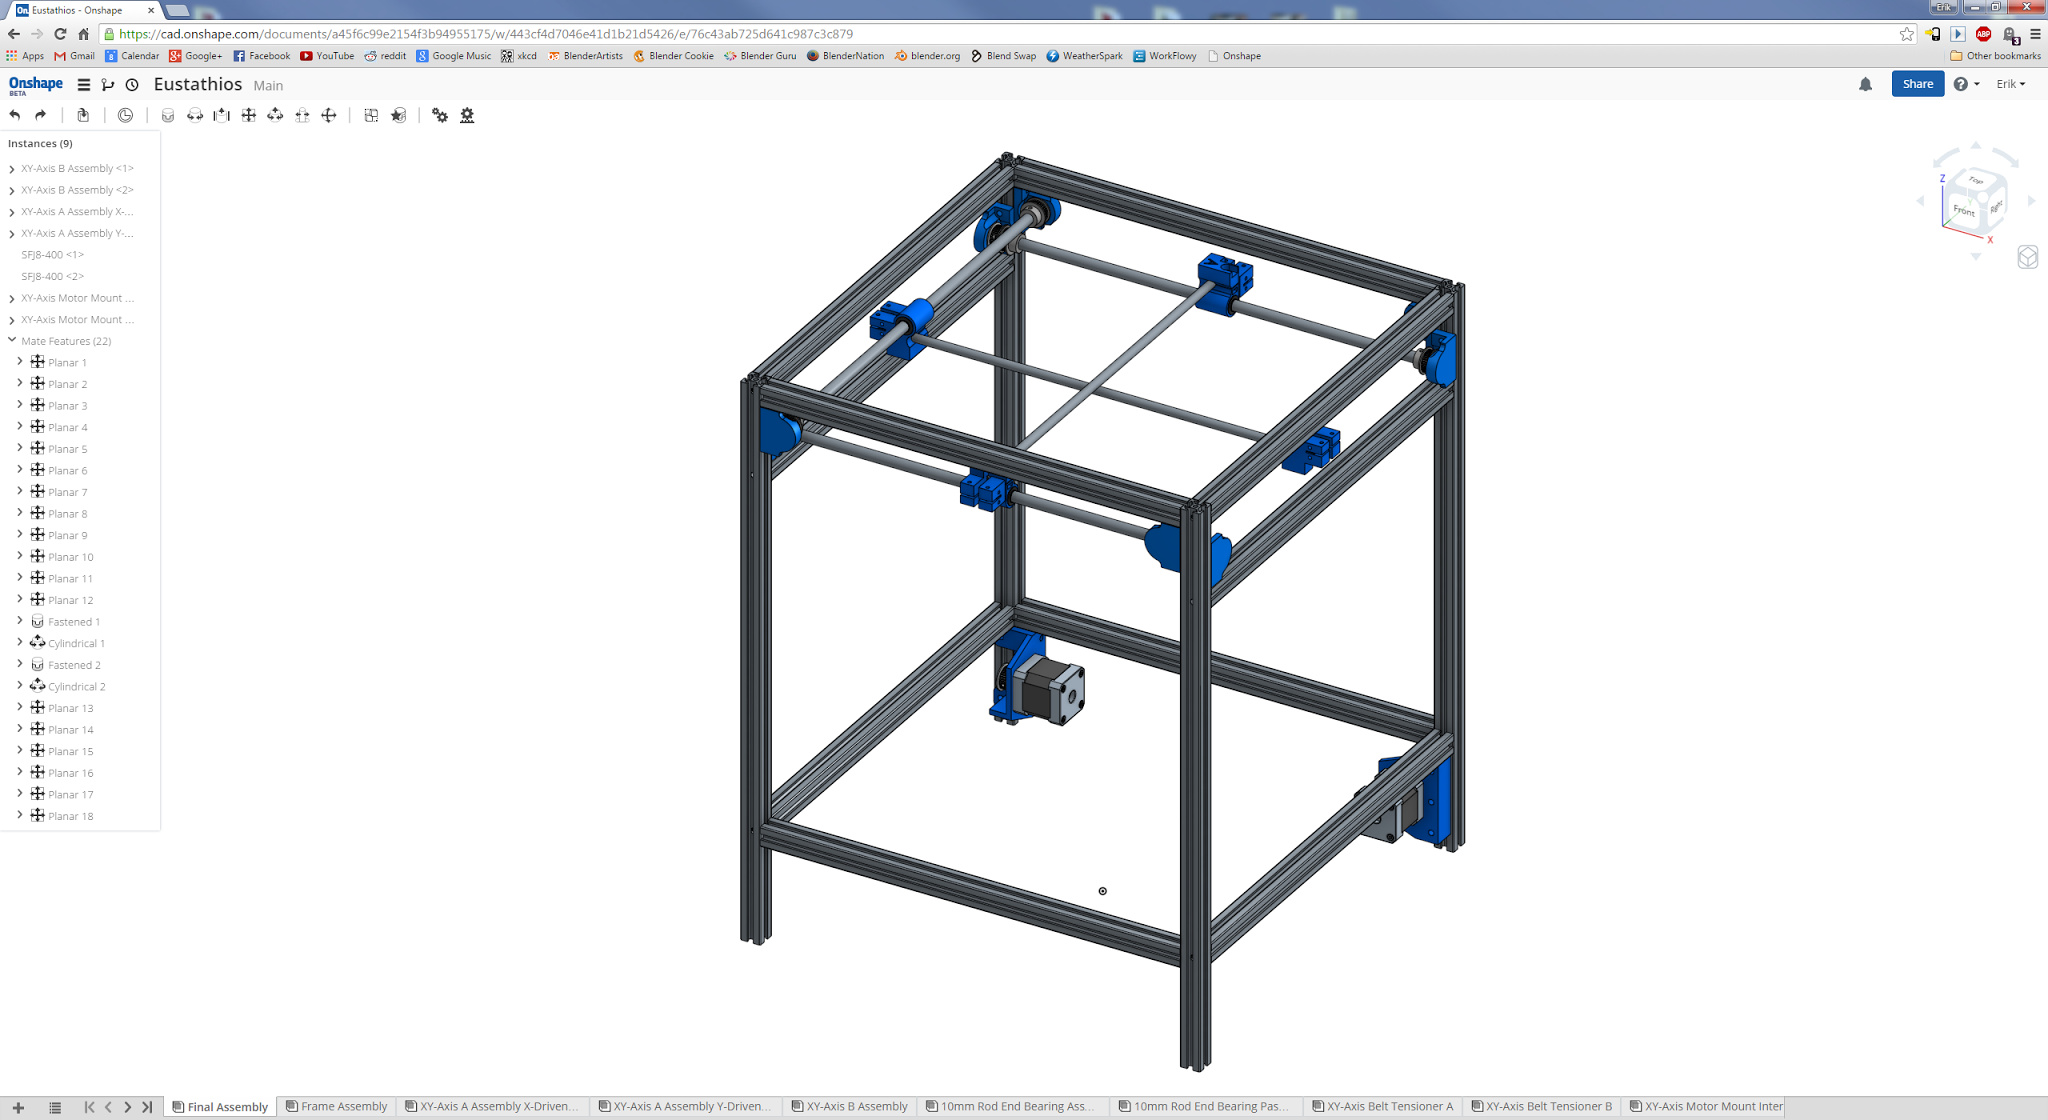2048x1120 pixels.
Task: Expand the Fastened 1 mate
Action: pos(19,621)
